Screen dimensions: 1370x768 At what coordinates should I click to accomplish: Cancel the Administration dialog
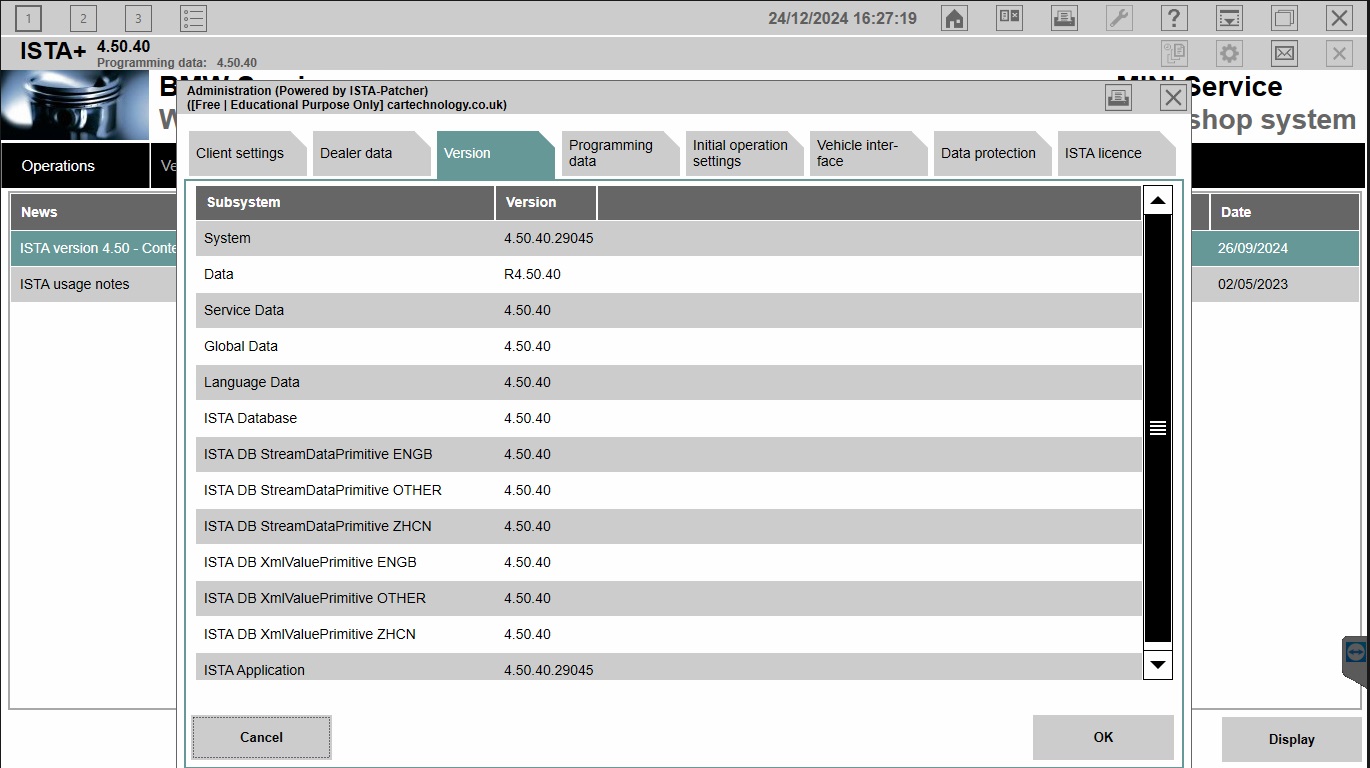(261, 737)
